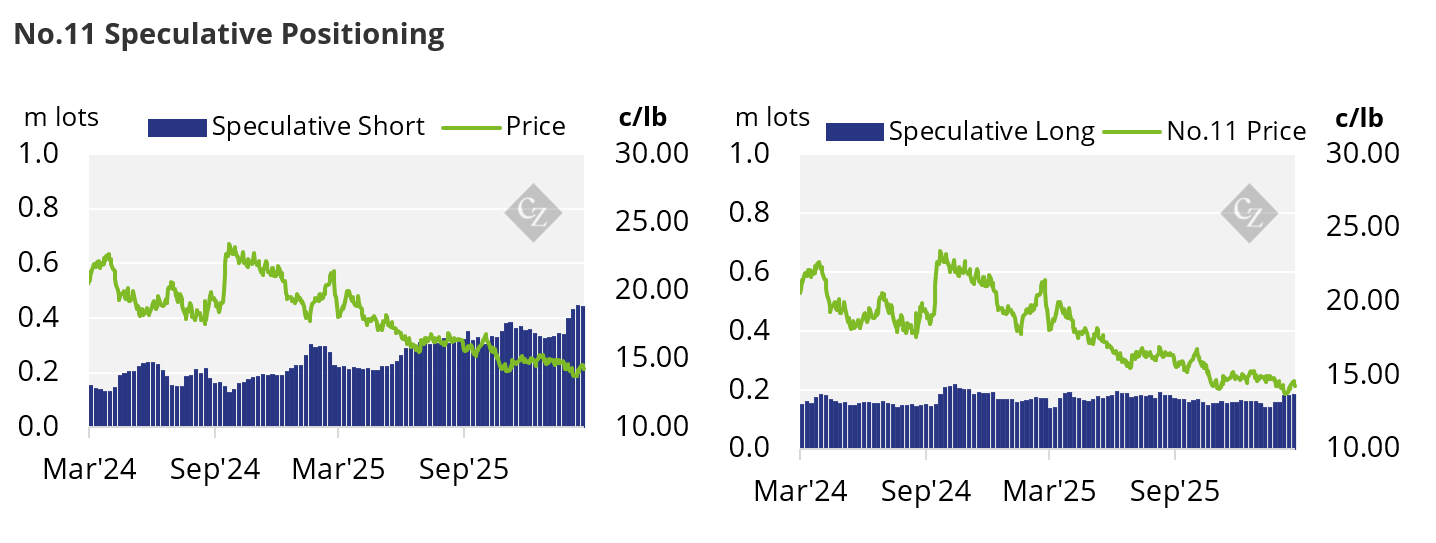Screen dimensions: 1436x543
Task: Click the green line marker in the left chart legend
Action: (x=469, y=127)
